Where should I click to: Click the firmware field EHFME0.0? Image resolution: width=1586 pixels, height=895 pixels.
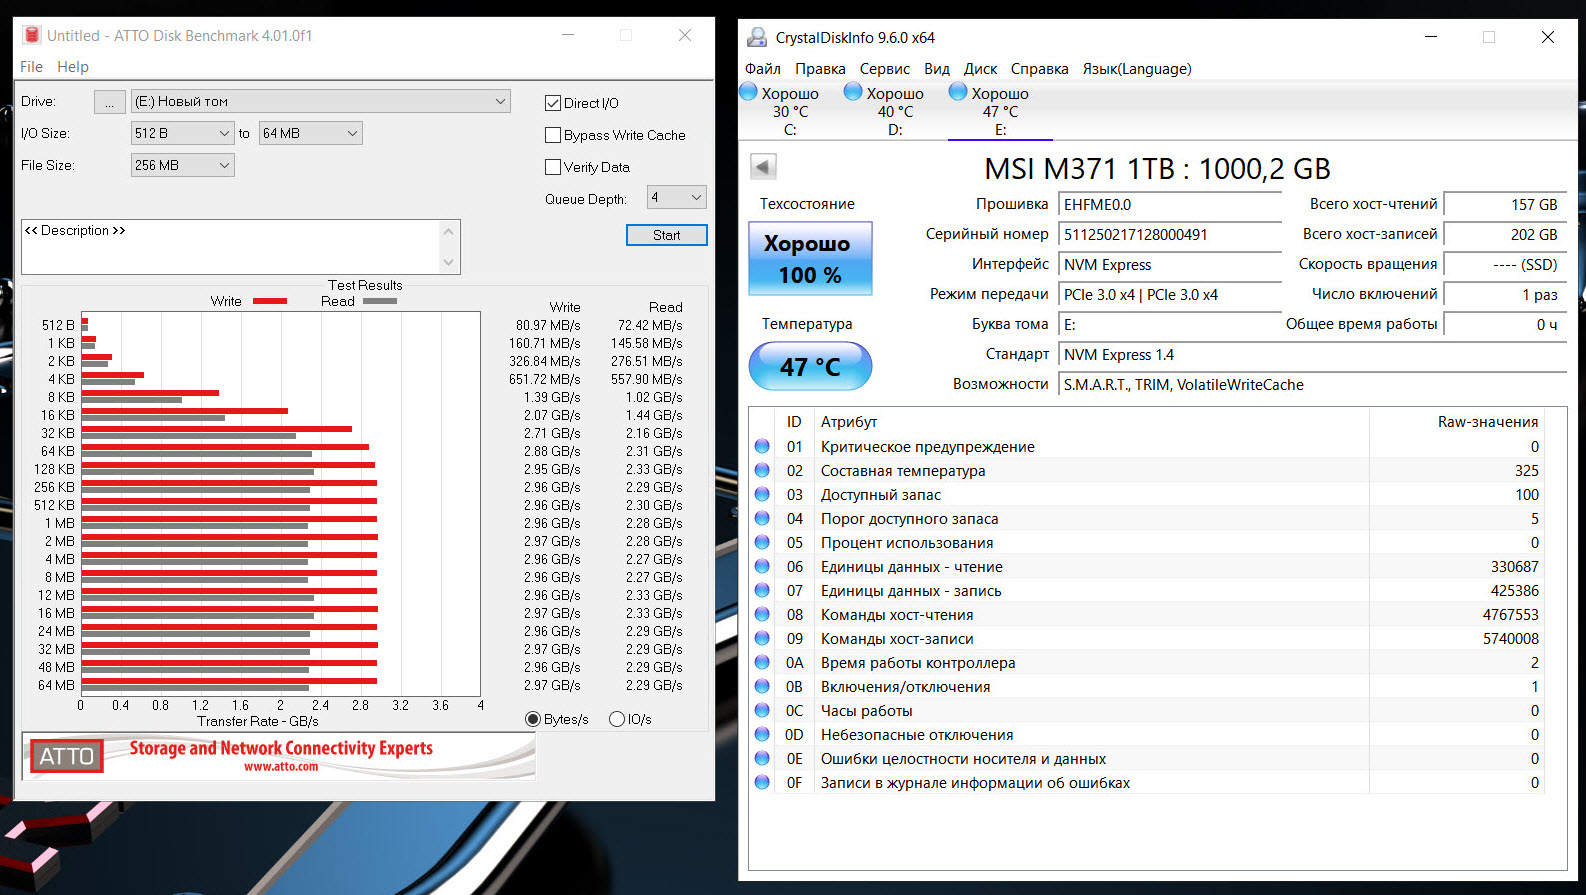click(x=1170, y=205)
